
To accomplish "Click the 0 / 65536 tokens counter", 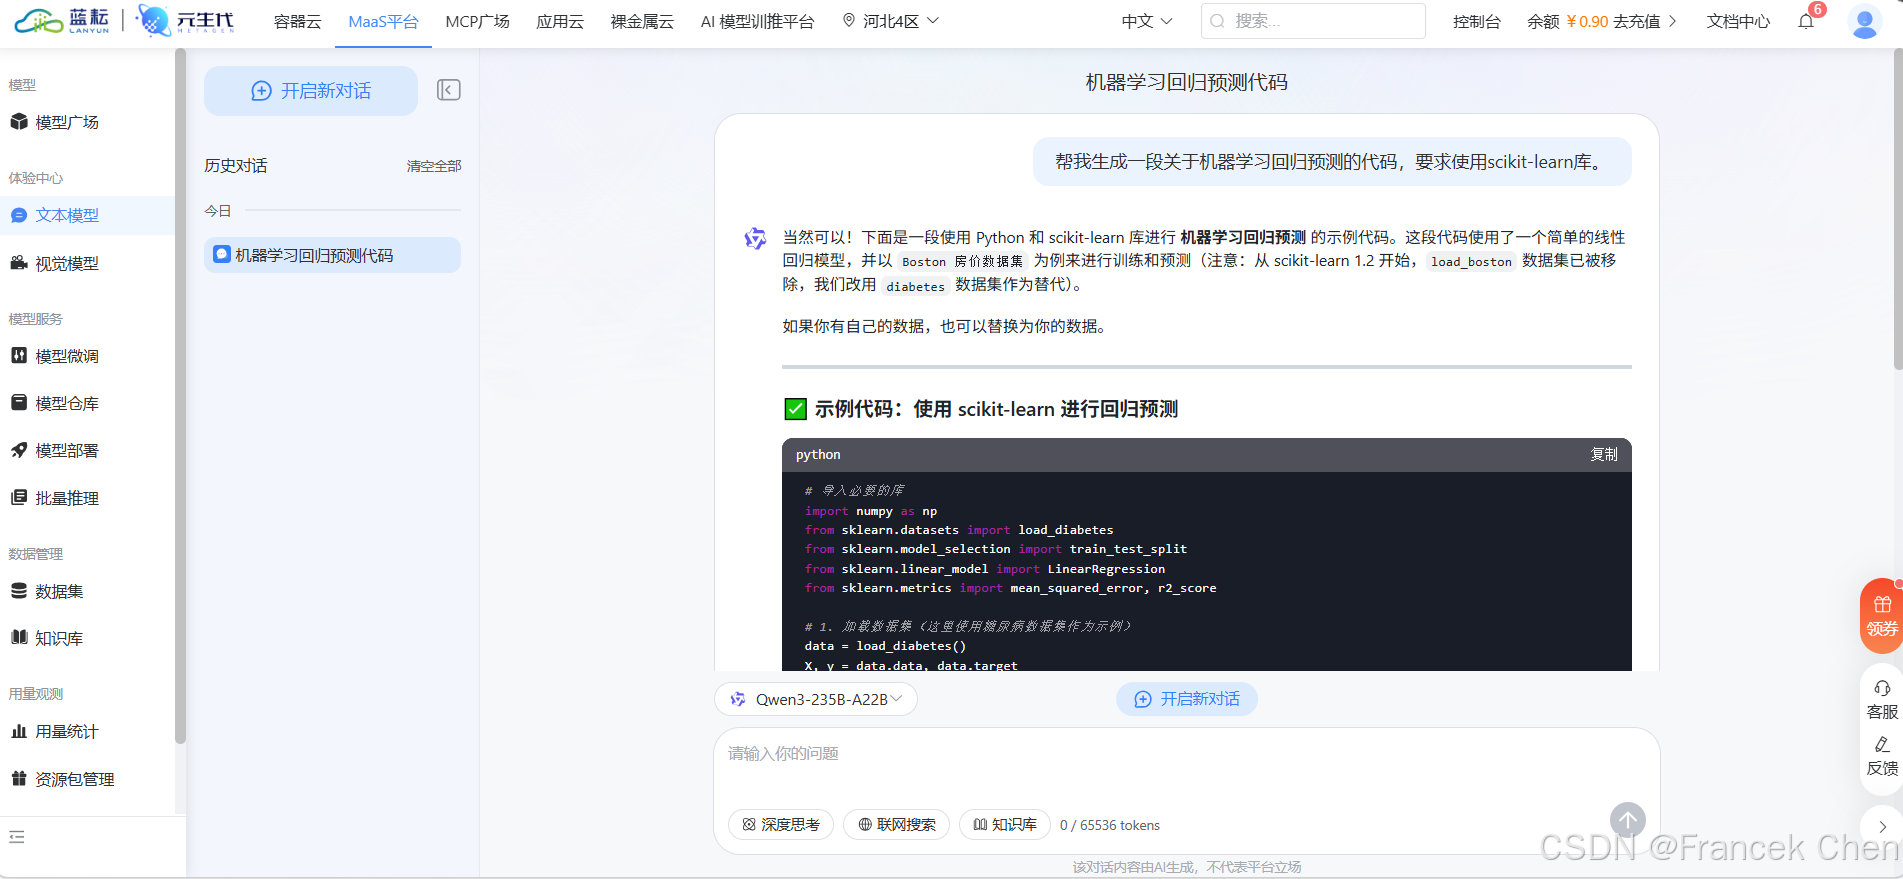I will tap(1110, 825).
